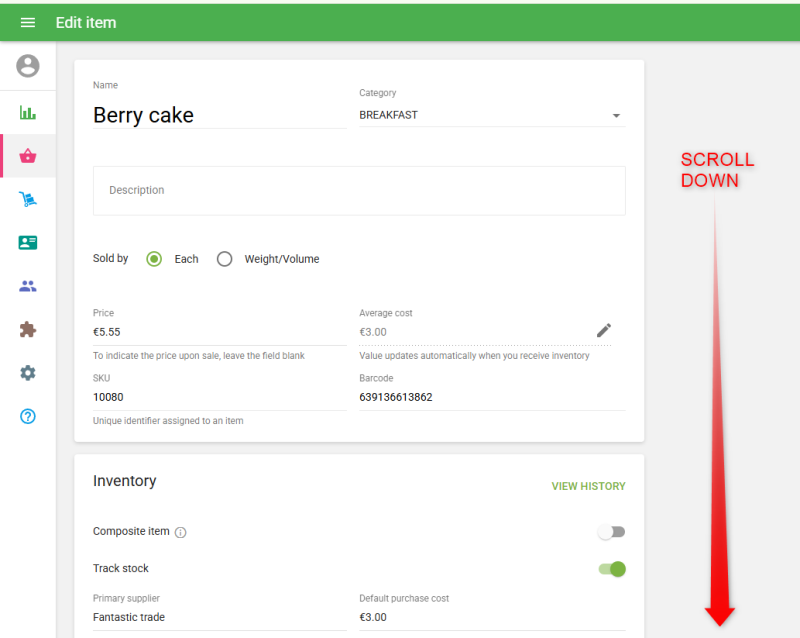Click into the Description text field

pyautogui.click(x=359, y=191)
